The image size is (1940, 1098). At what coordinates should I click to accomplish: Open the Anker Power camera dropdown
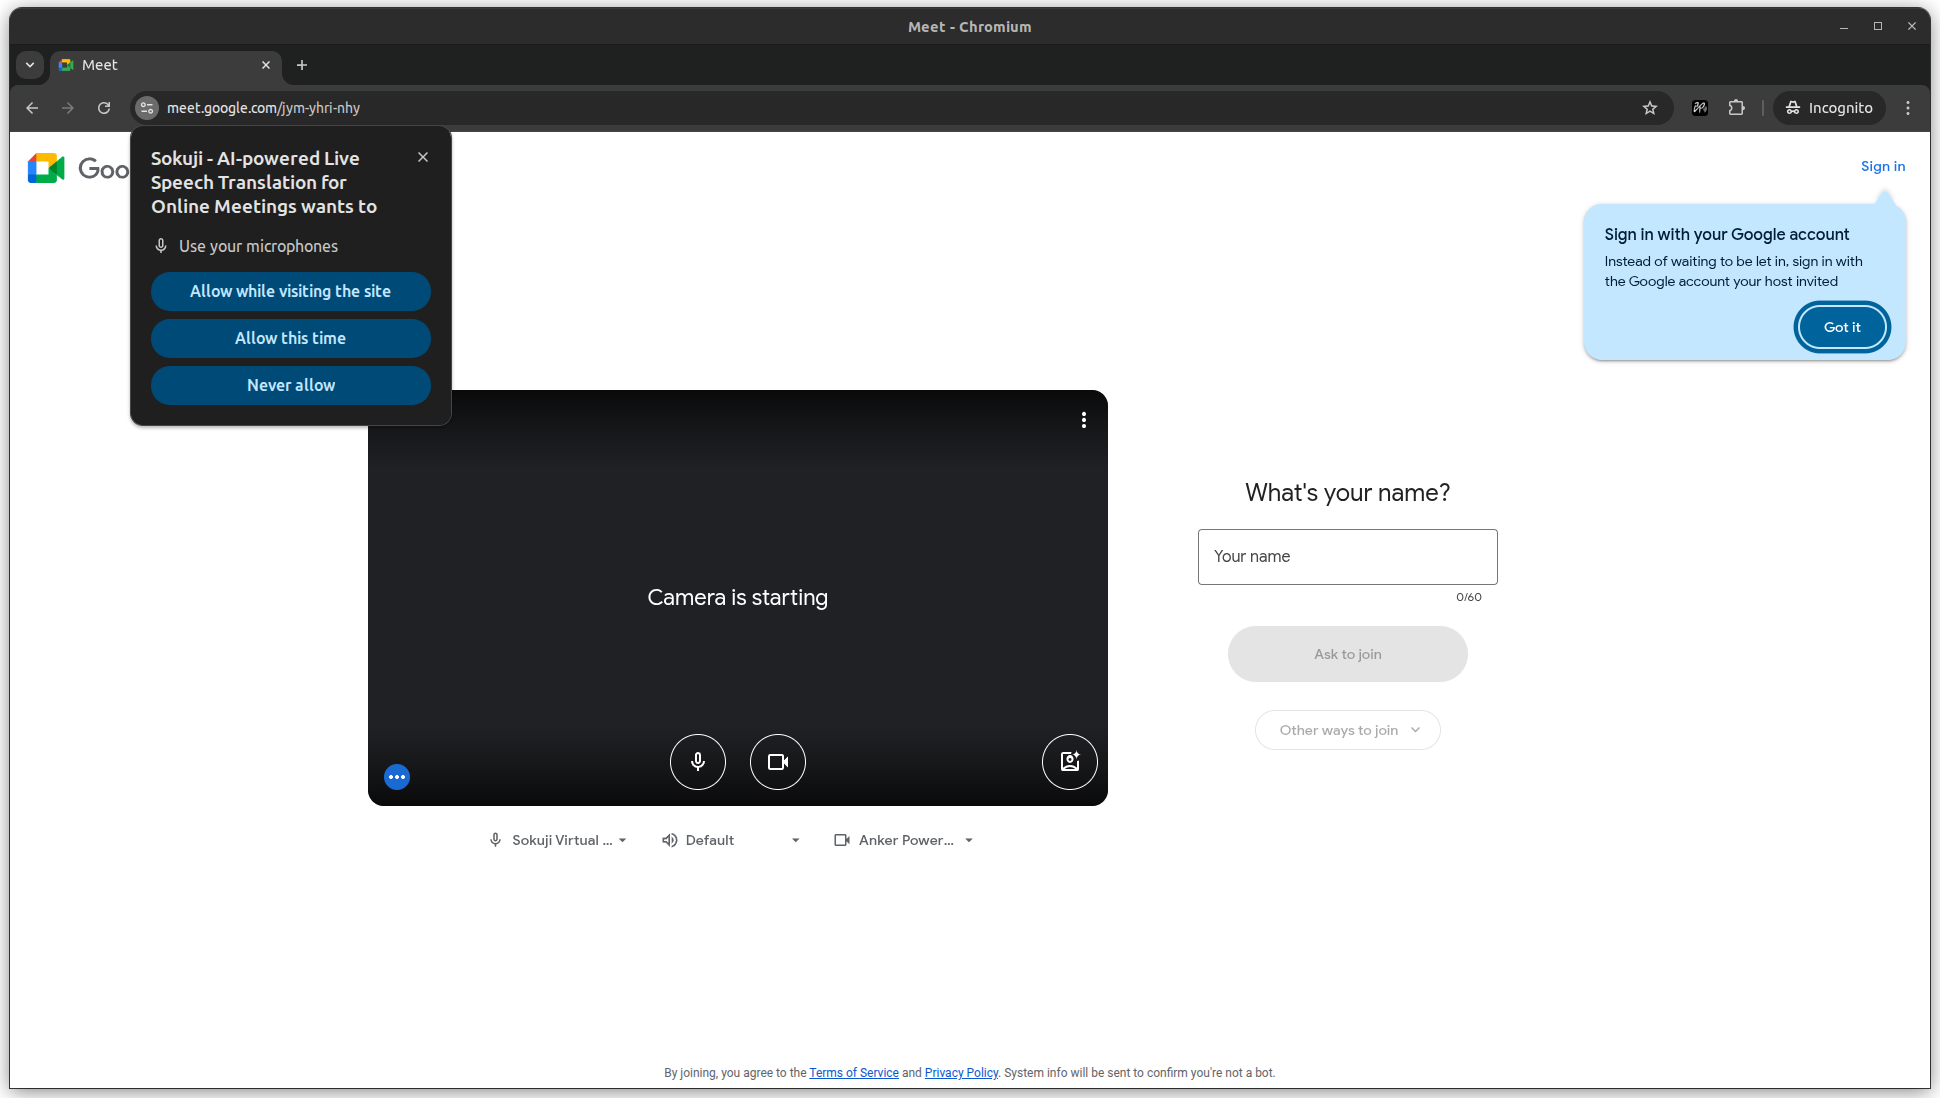[904, 840]
